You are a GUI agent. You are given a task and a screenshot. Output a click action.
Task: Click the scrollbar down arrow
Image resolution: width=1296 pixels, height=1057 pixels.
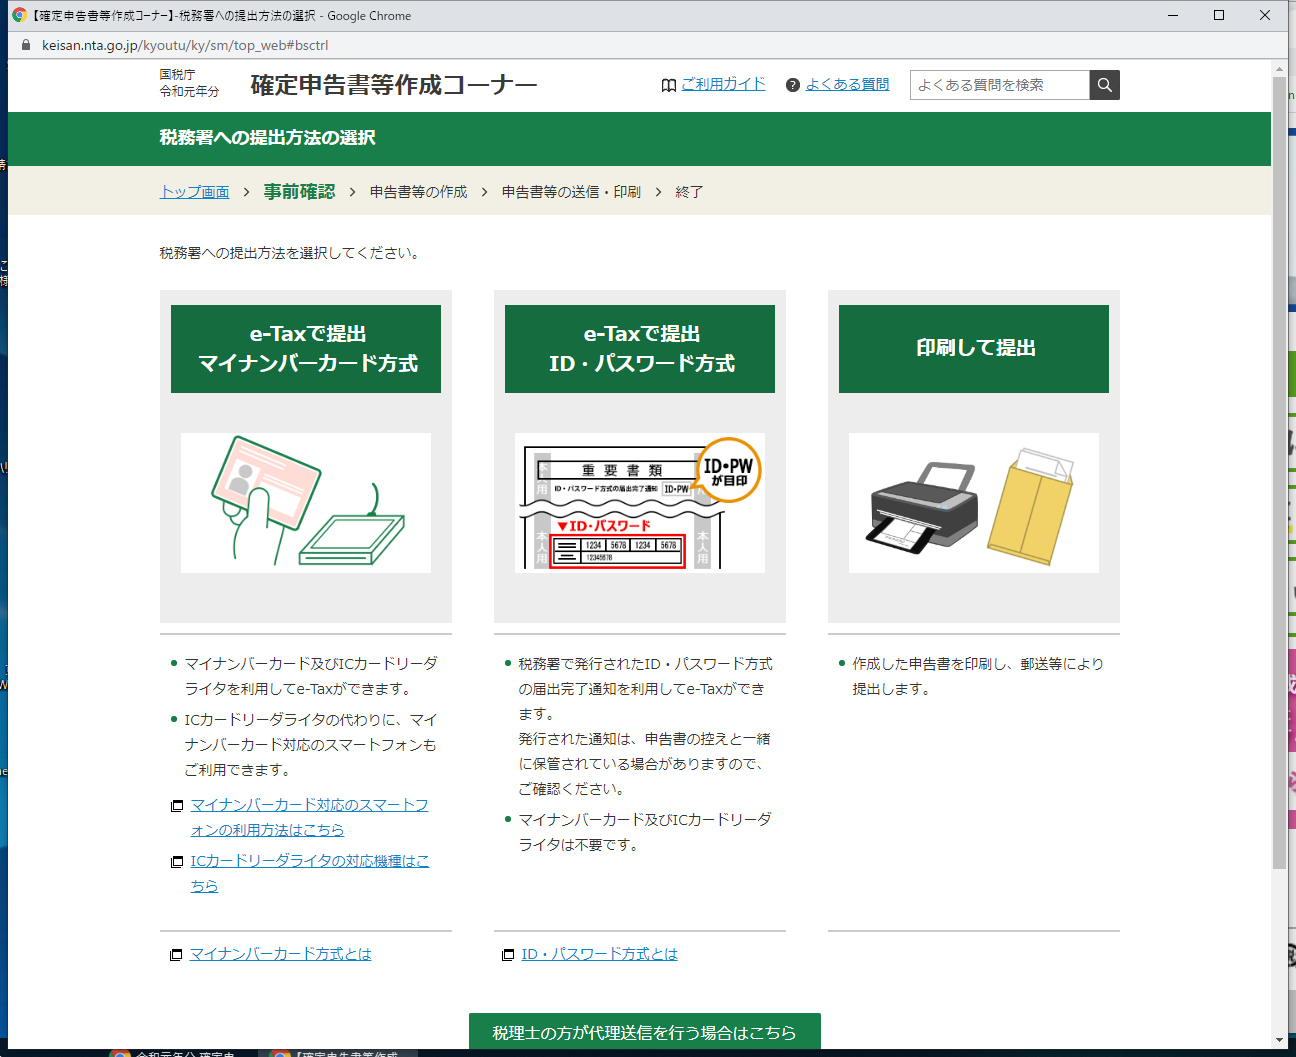[x=1279, y=1040]
